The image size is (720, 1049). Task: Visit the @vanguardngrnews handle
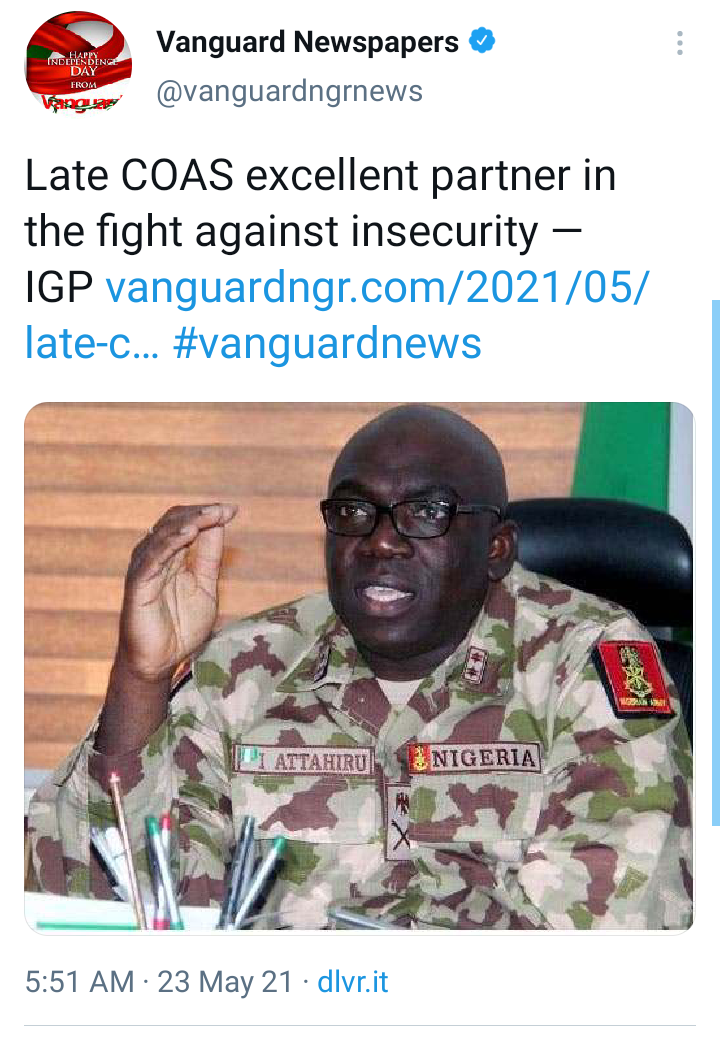point(289,91)
